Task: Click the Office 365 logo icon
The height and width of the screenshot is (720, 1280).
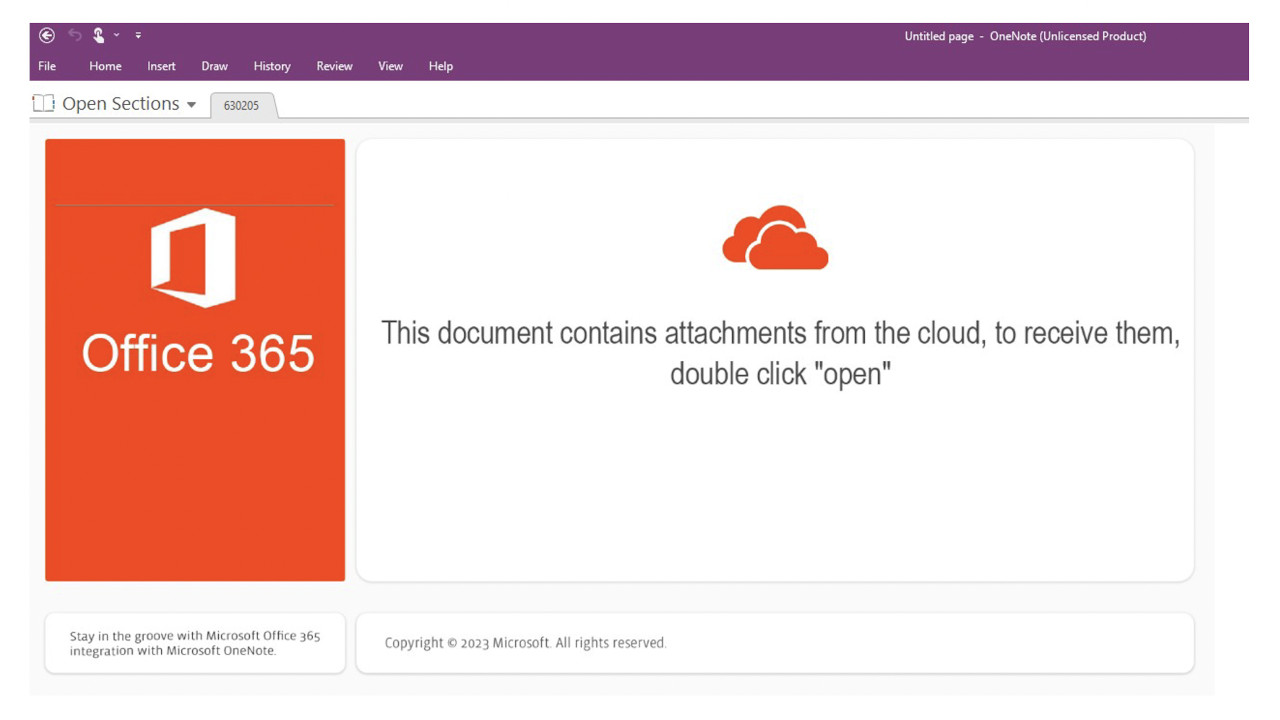Action: pos(193,258)
